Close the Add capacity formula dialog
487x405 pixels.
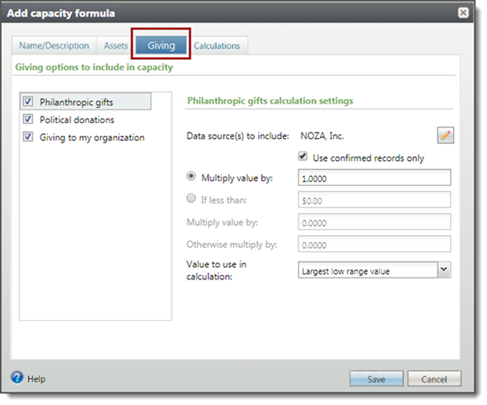[x=463, y=13]
